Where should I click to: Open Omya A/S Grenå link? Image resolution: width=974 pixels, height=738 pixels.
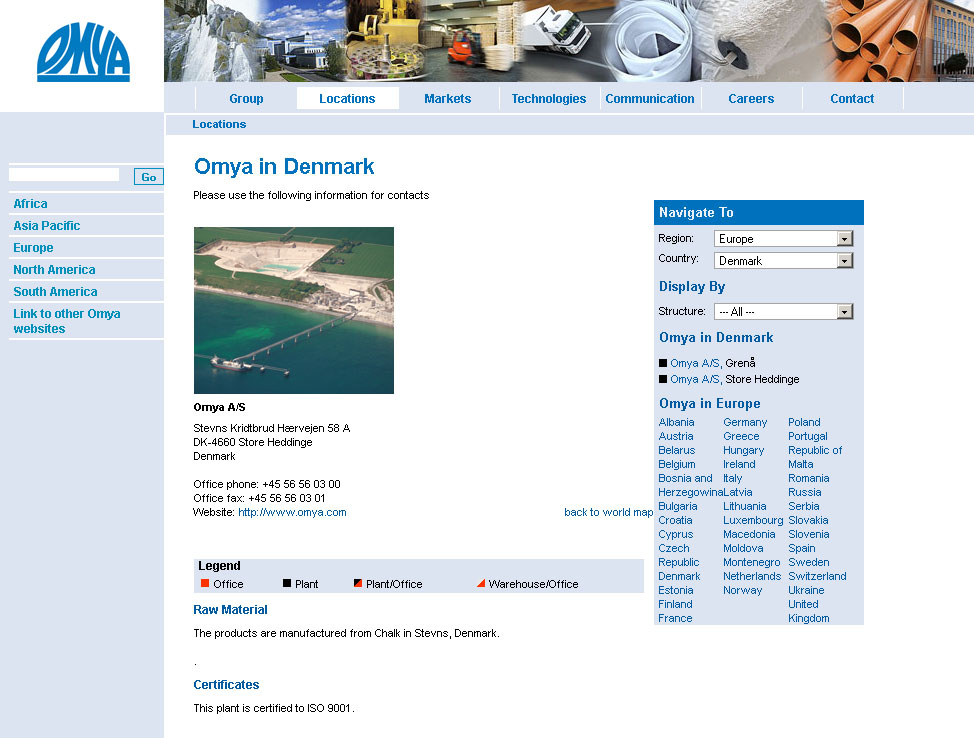696,363
